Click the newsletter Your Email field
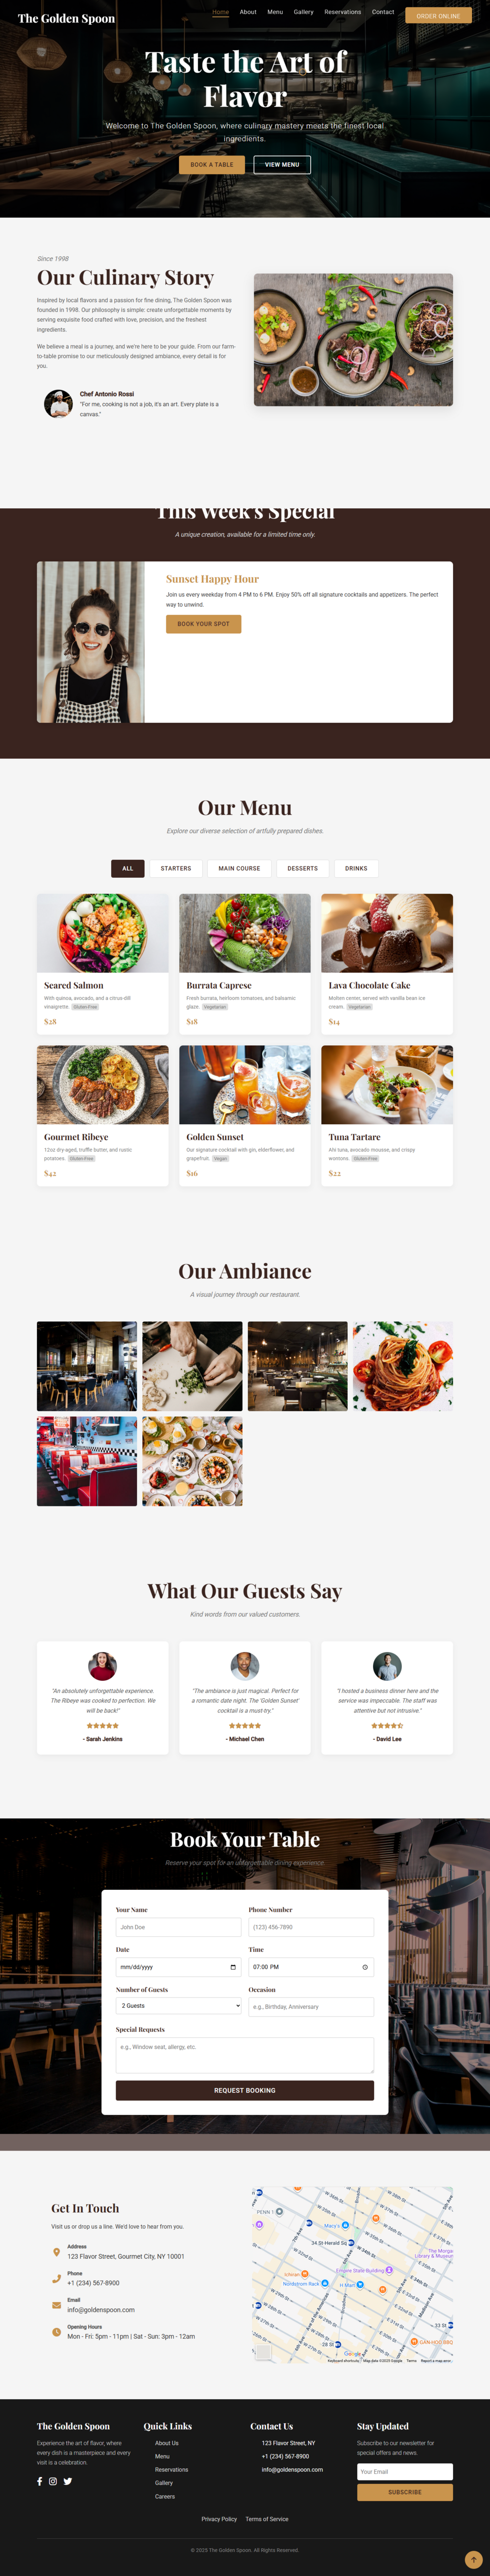 coord(405,2471)
